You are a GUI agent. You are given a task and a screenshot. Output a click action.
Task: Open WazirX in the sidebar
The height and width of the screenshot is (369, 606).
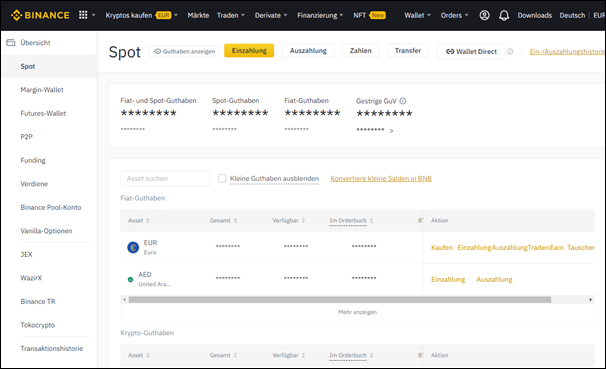(31, 278)
